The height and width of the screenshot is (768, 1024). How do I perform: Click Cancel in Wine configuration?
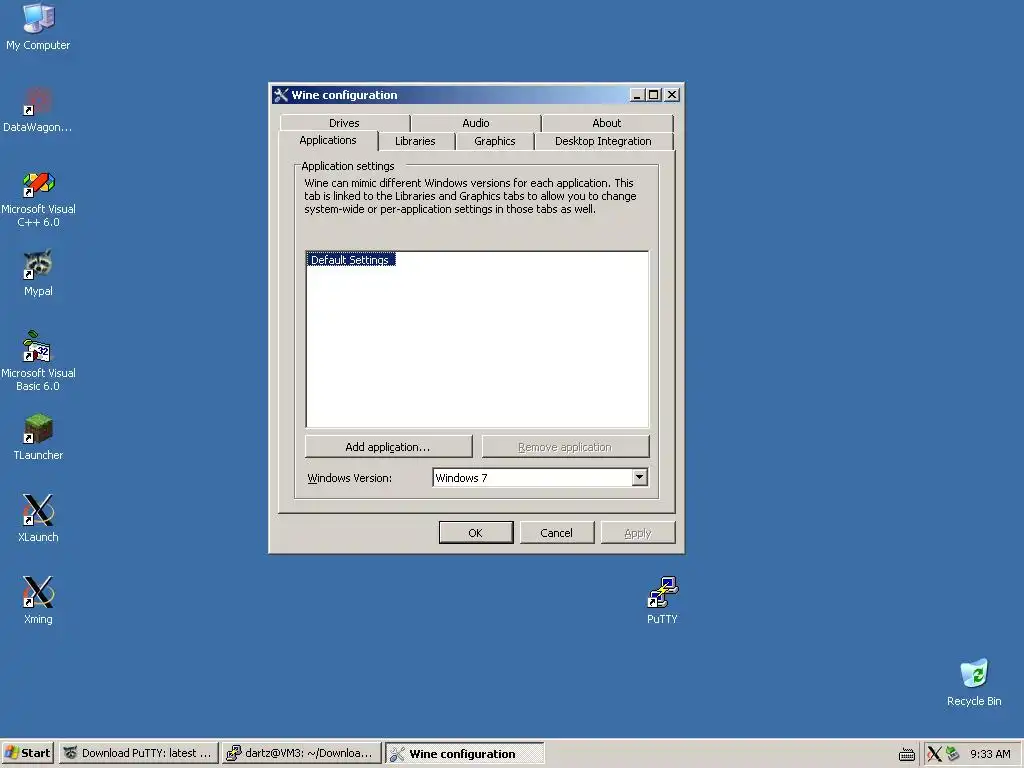tap(556, 533)
